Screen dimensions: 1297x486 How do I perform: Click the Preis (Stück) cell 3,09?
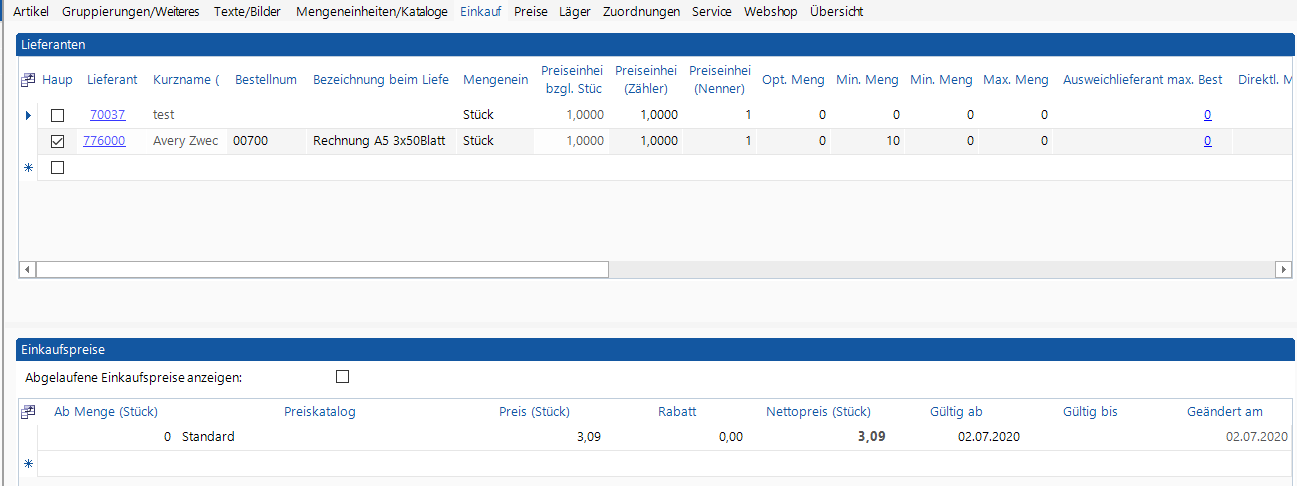pyautogui.click(x=588, y=437)
